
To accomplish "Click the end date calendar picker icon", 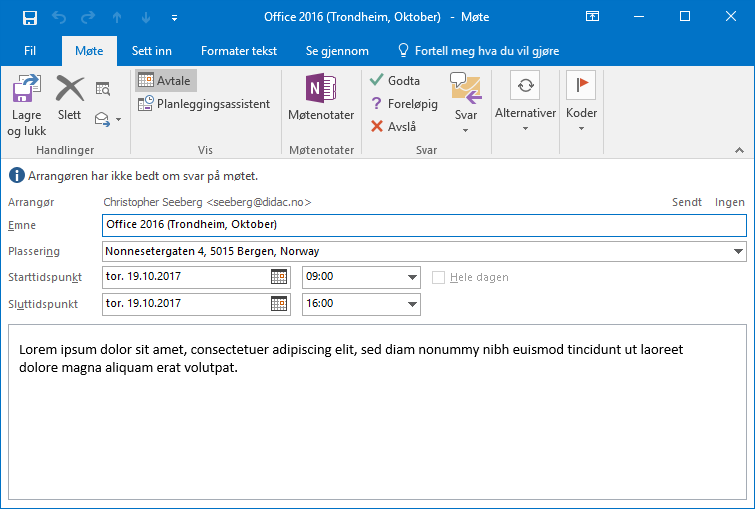I will coord(279,304).
